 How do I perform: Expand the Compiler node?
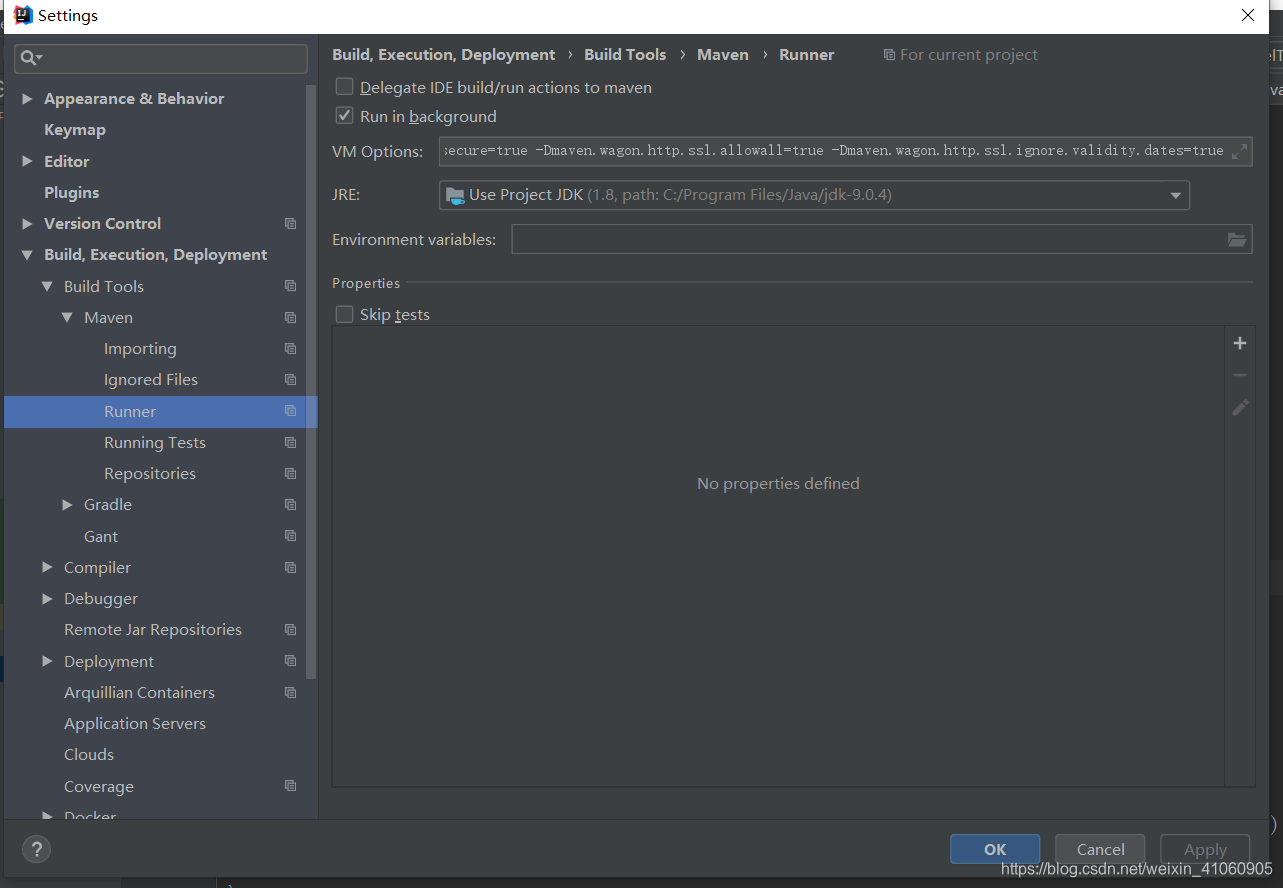click(47, 567)
